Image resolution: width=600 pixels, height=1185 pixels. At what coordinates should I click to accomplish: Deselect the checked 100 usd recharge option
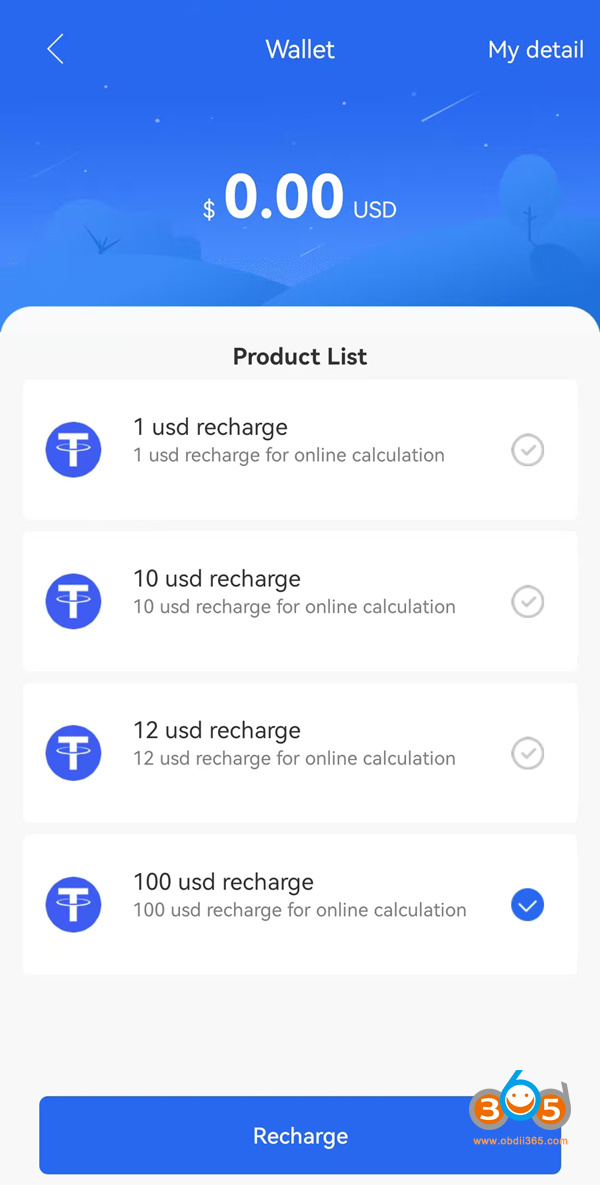point(528,905)
